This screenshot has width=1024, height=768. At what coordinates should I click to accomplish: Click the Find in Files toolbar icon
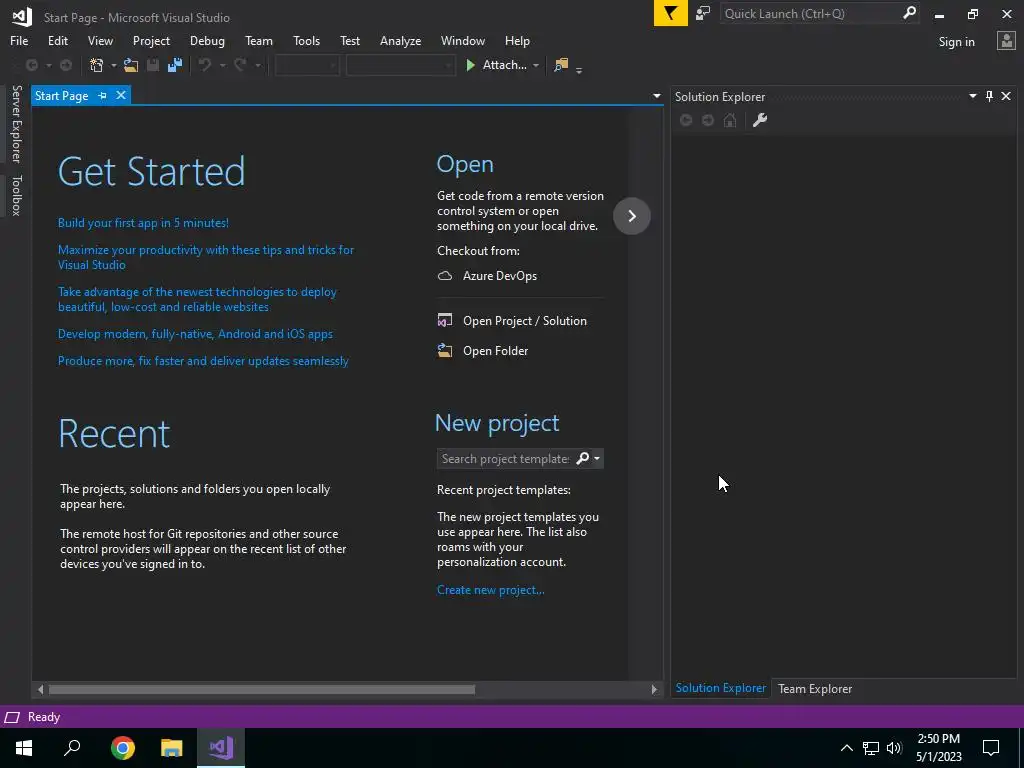[561, 65]
